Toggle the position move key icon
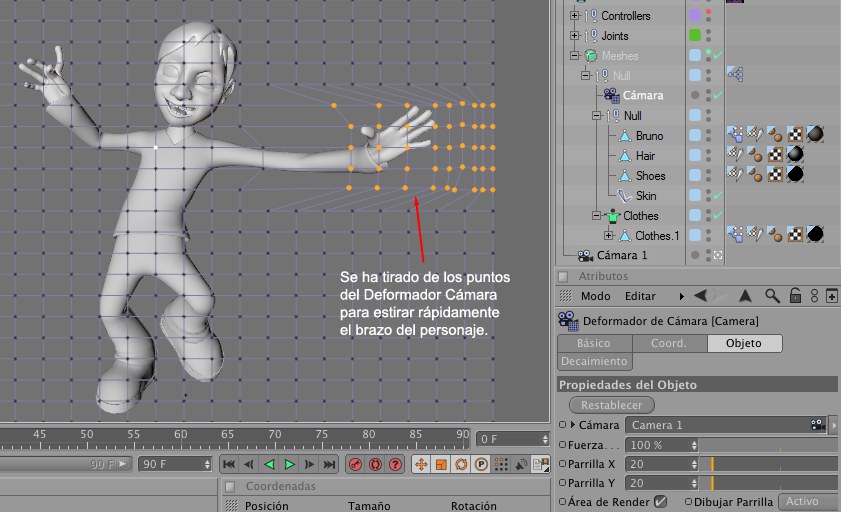This screenshot has width=841, height=512. pyautogui.click(x=421, y=464)
